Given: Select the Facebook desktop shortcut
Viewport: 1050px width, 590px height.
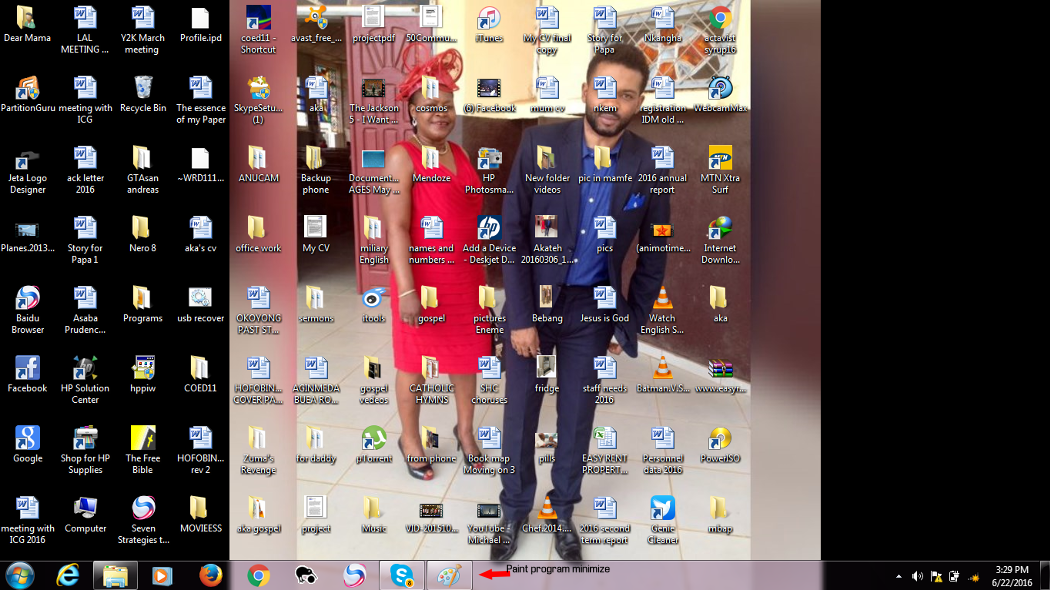Looking at the screenshot, I should pyautogui.click(x=27, y=374).
